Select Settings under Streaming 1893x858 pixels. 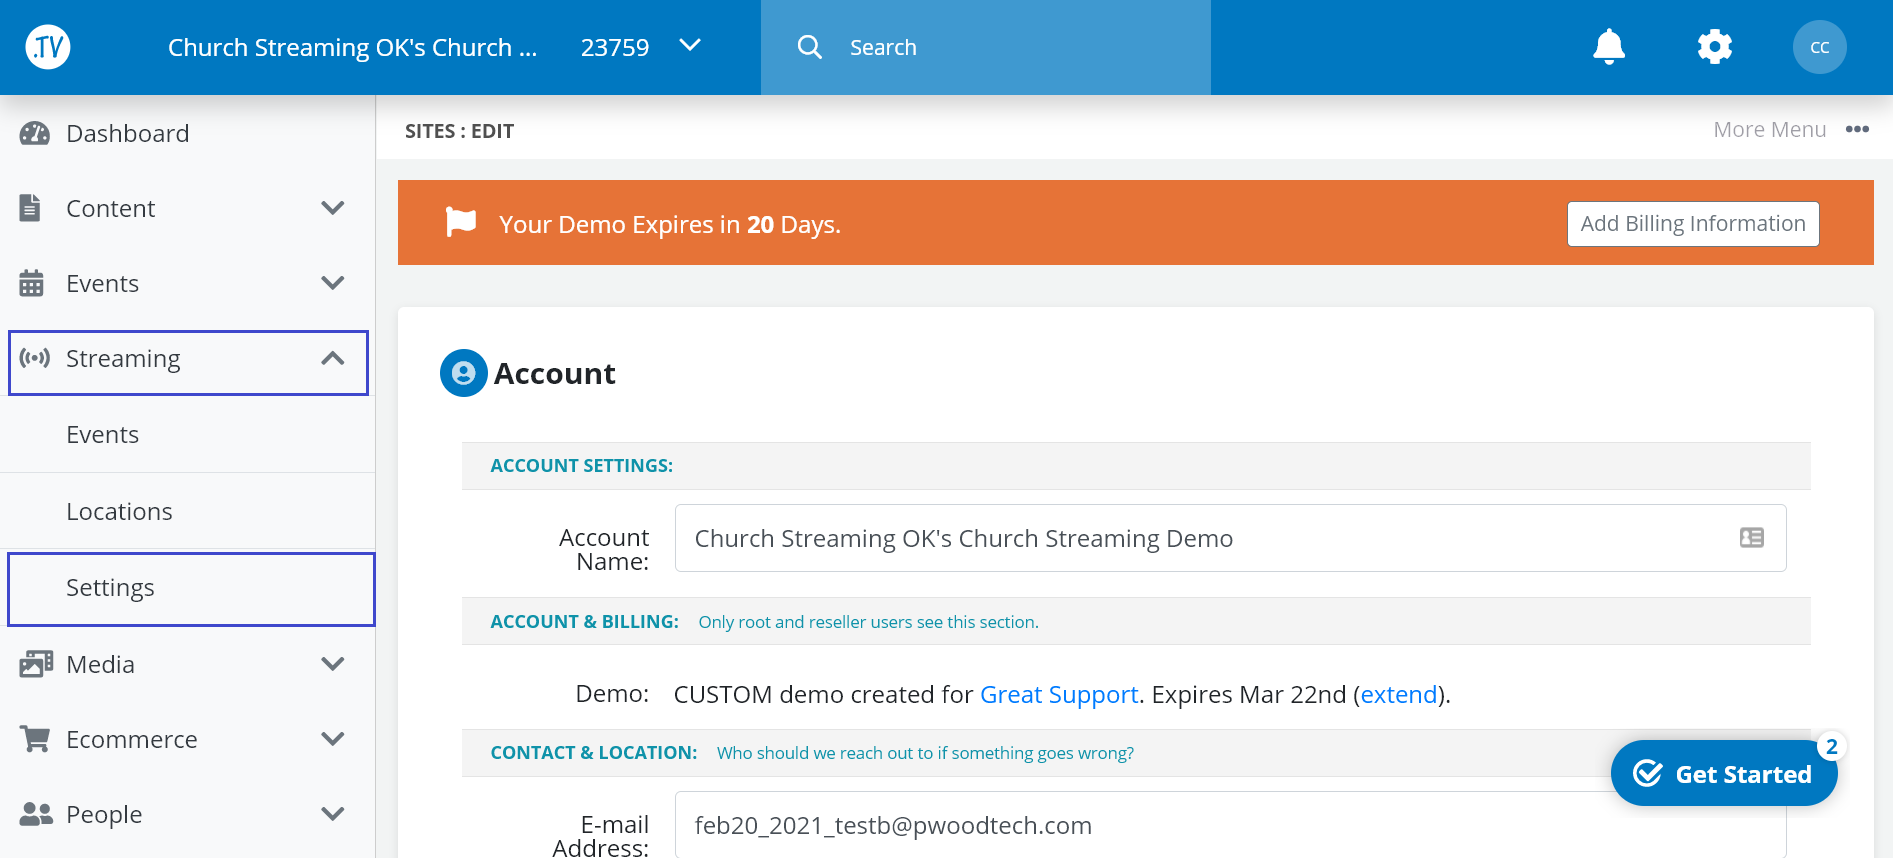click(110, 588)
